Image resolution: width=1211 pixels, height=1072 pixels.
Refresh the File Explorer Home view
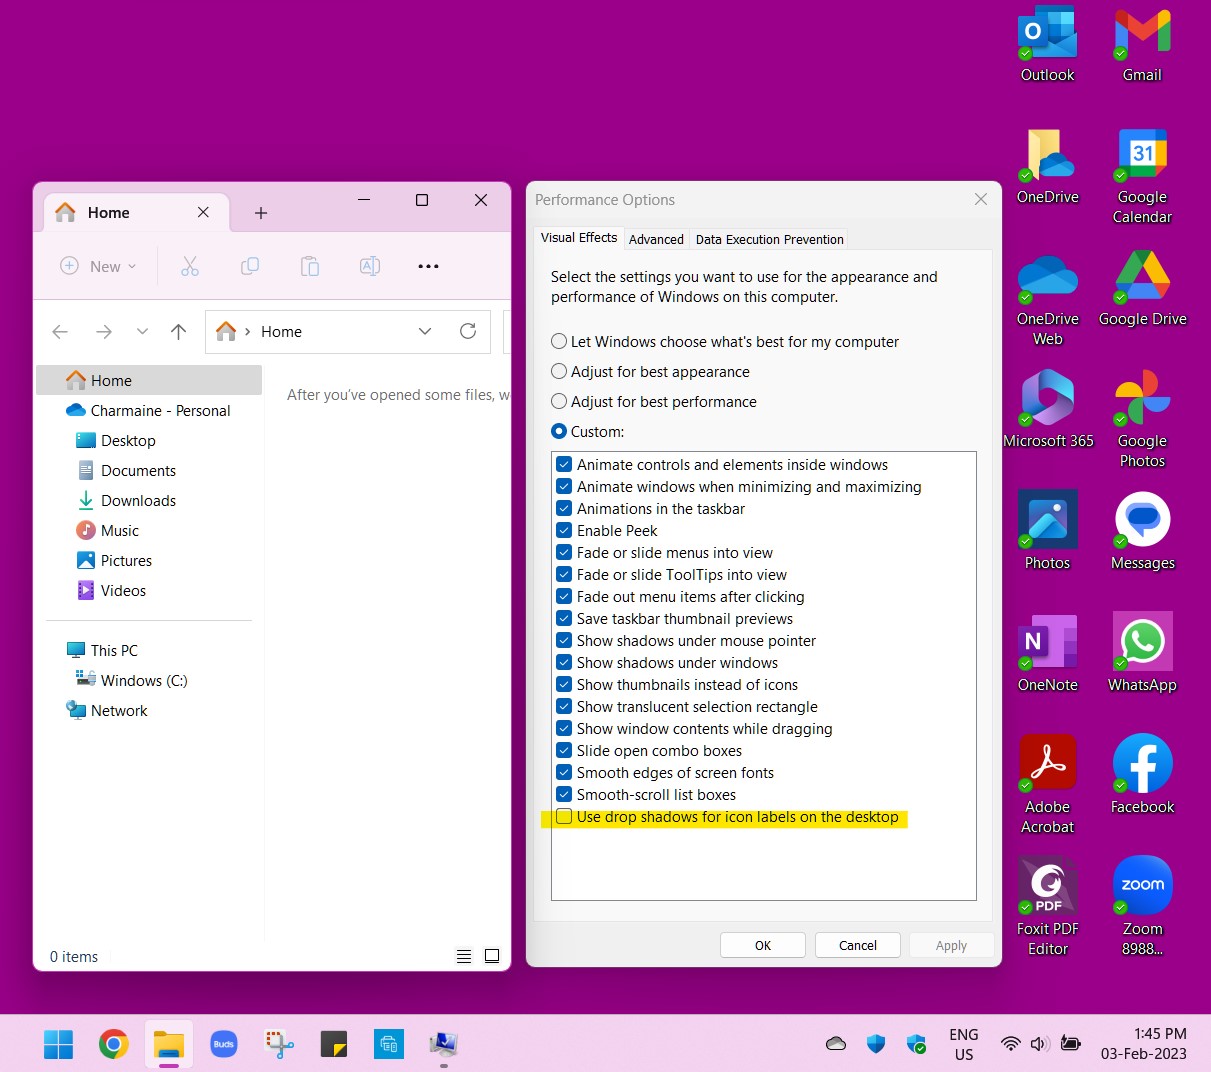click(x=468, y=331)
